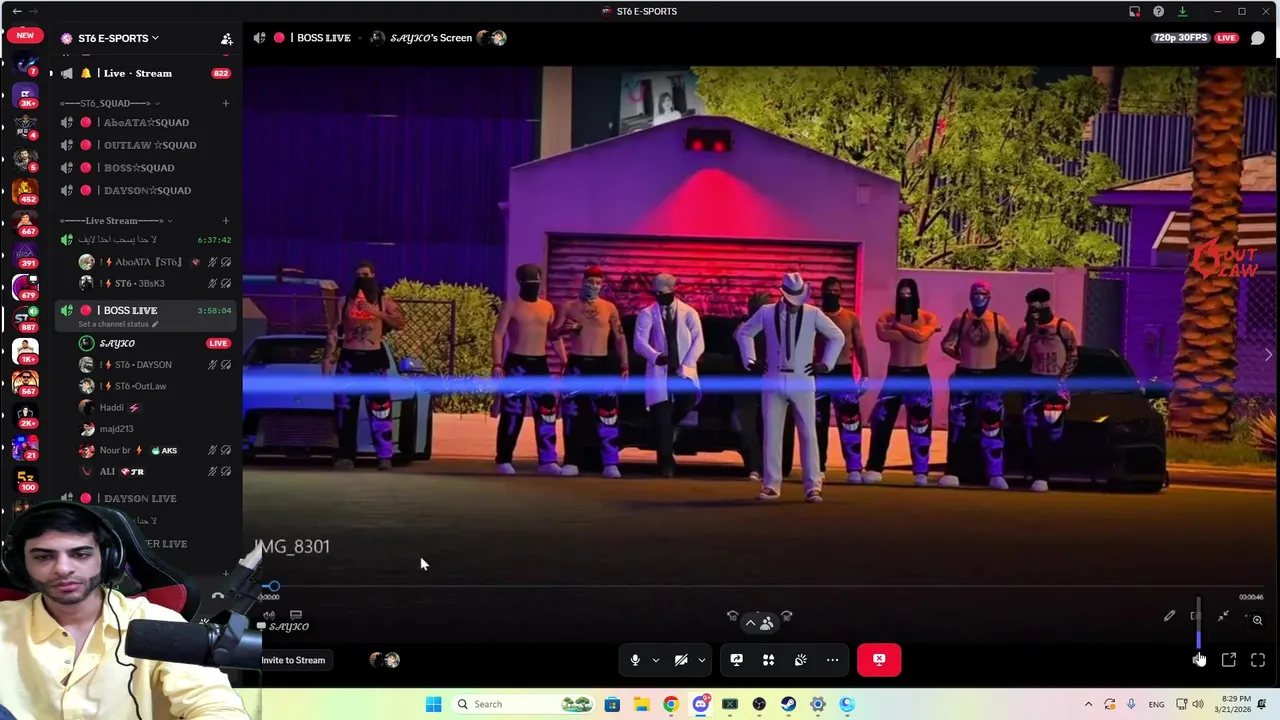Add channel to ST6_SQUAD category

[226, 103]
